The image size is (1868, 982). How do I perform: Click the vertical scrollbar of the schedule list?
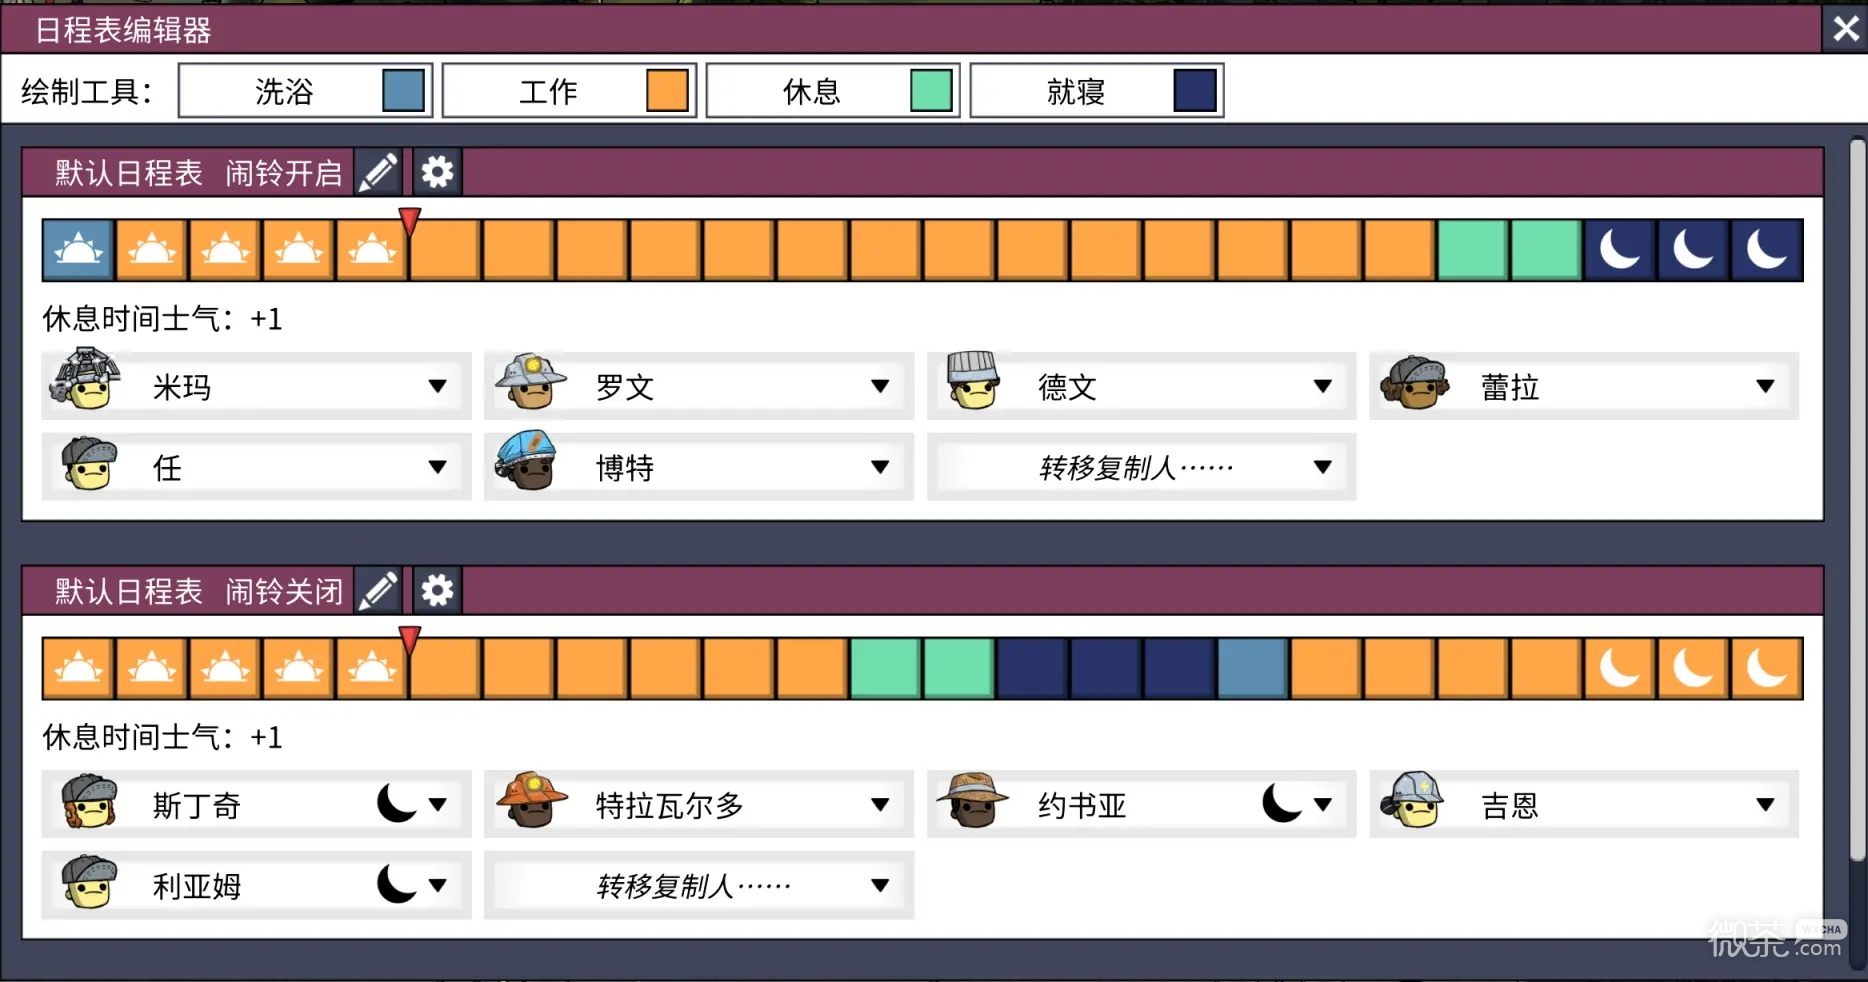(x=1857, y=500)
